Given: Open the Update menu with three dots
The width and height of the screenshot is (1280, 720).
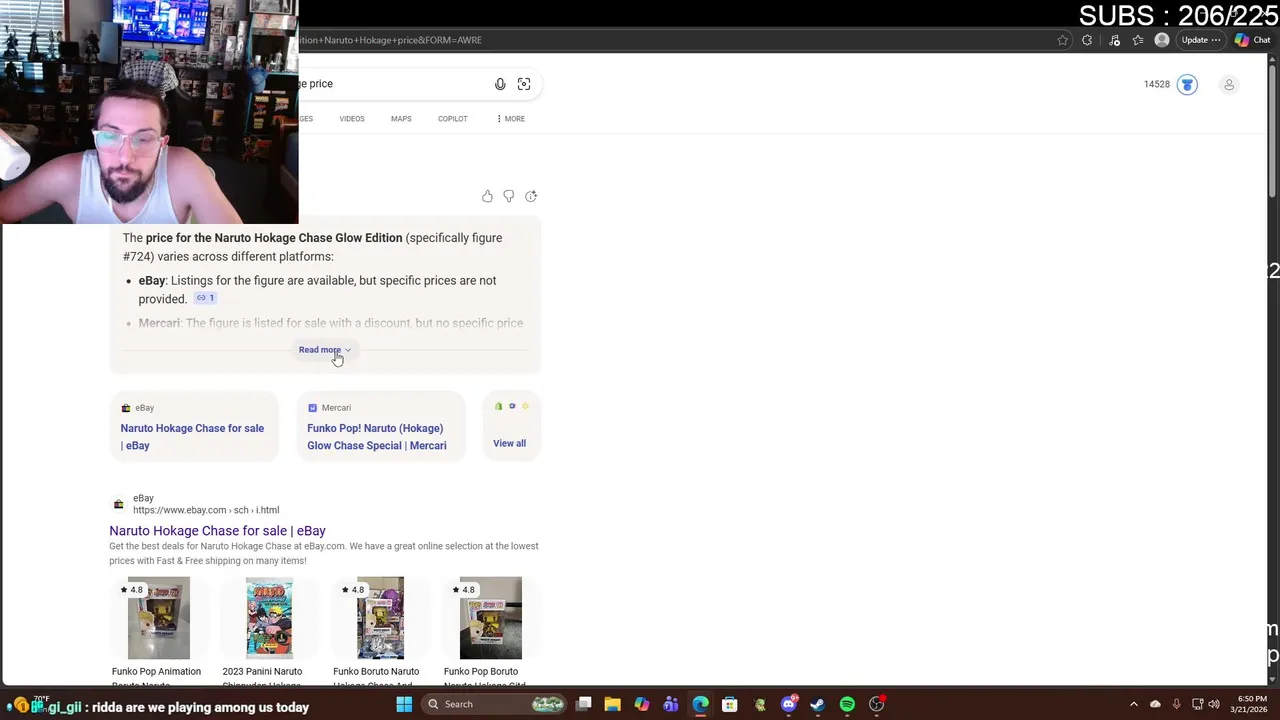Looking at the screenshot, I should tap(1200, 40).
